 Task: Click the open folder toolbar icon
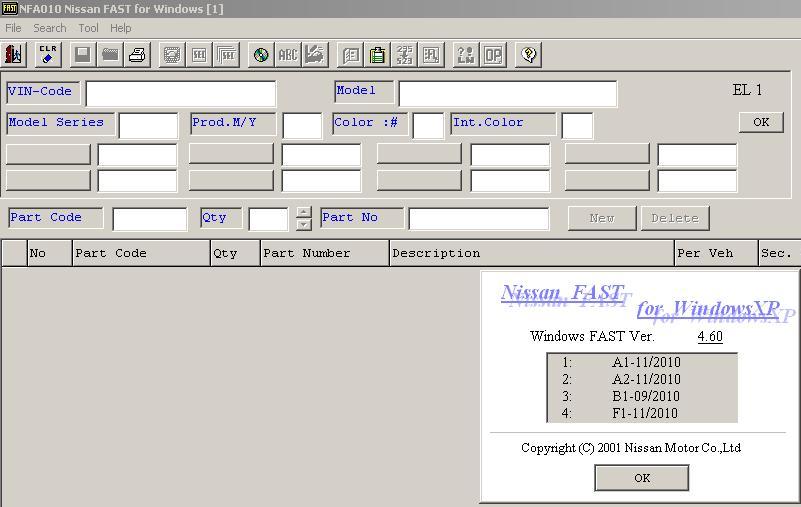[110, 54]
